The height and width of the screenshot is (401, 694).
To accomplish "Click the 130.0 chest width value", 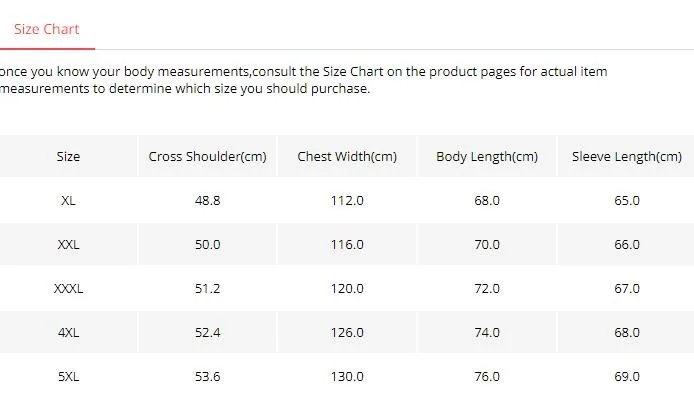I will point(347,377).
